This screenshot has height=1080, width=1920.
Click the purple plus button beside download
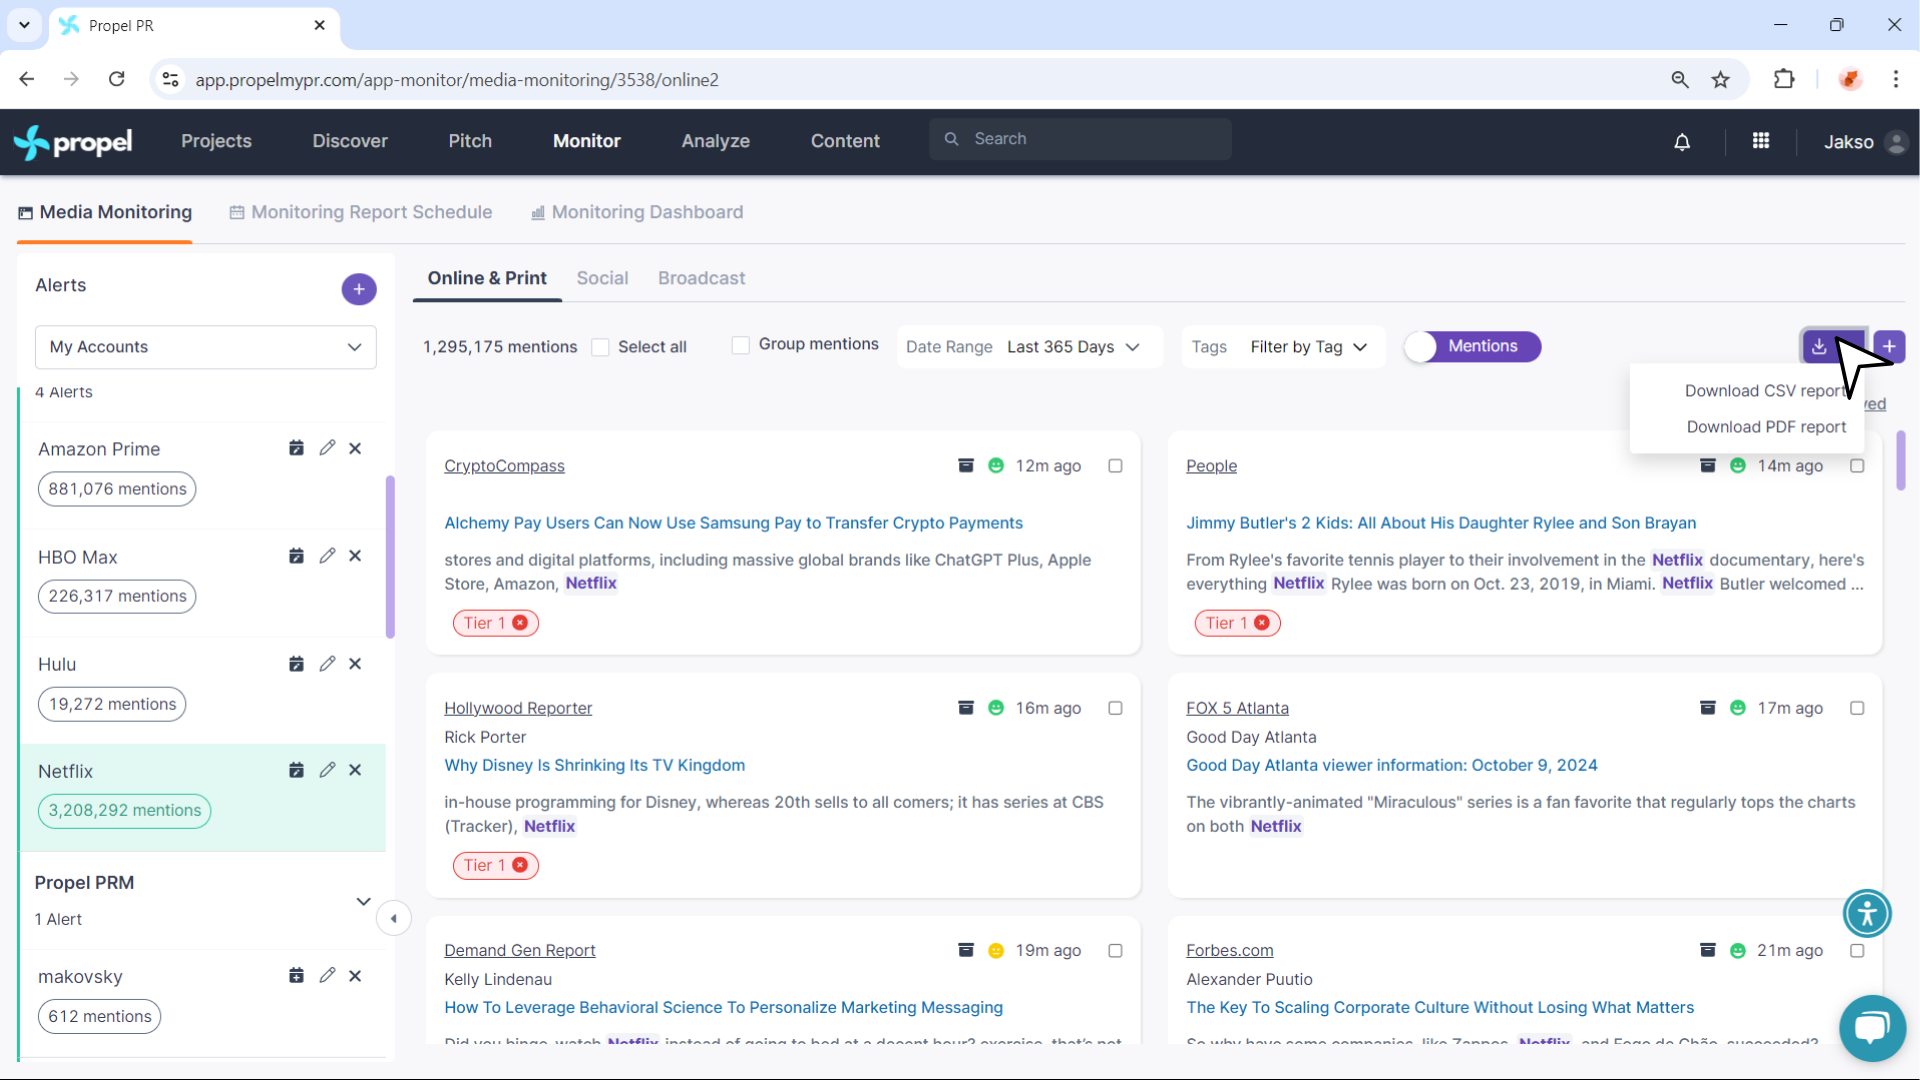(x=1889, y=346)
